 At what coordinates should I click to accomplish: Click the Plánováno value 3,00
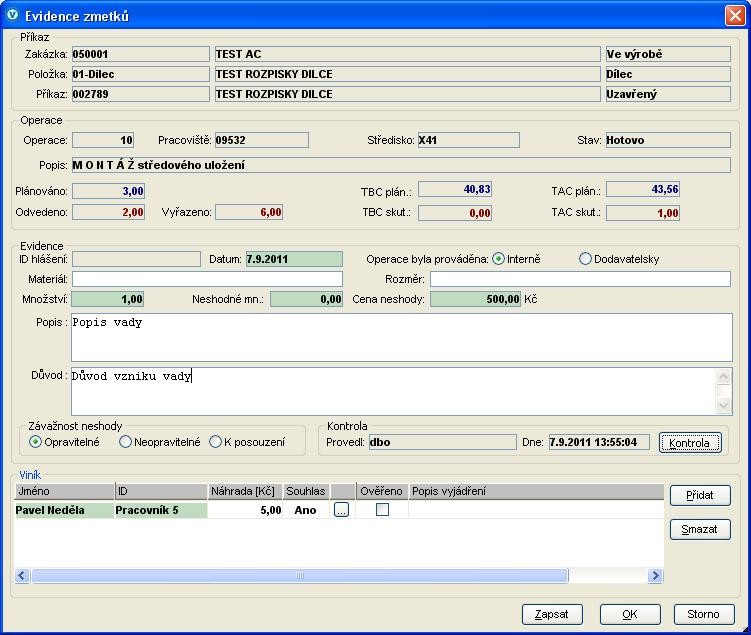tap(108, 191)
